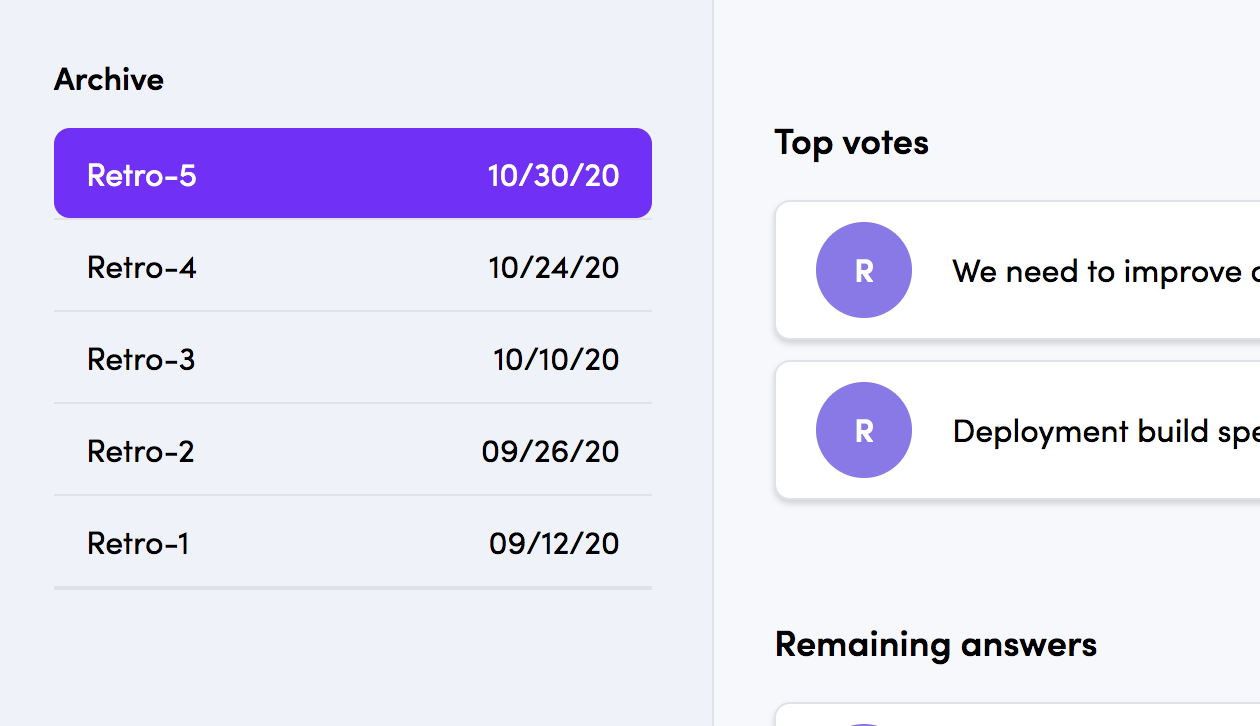Click the 10/30/20 date on Retro-5
Screen dimensions: 1260x726
pos(553,176)
